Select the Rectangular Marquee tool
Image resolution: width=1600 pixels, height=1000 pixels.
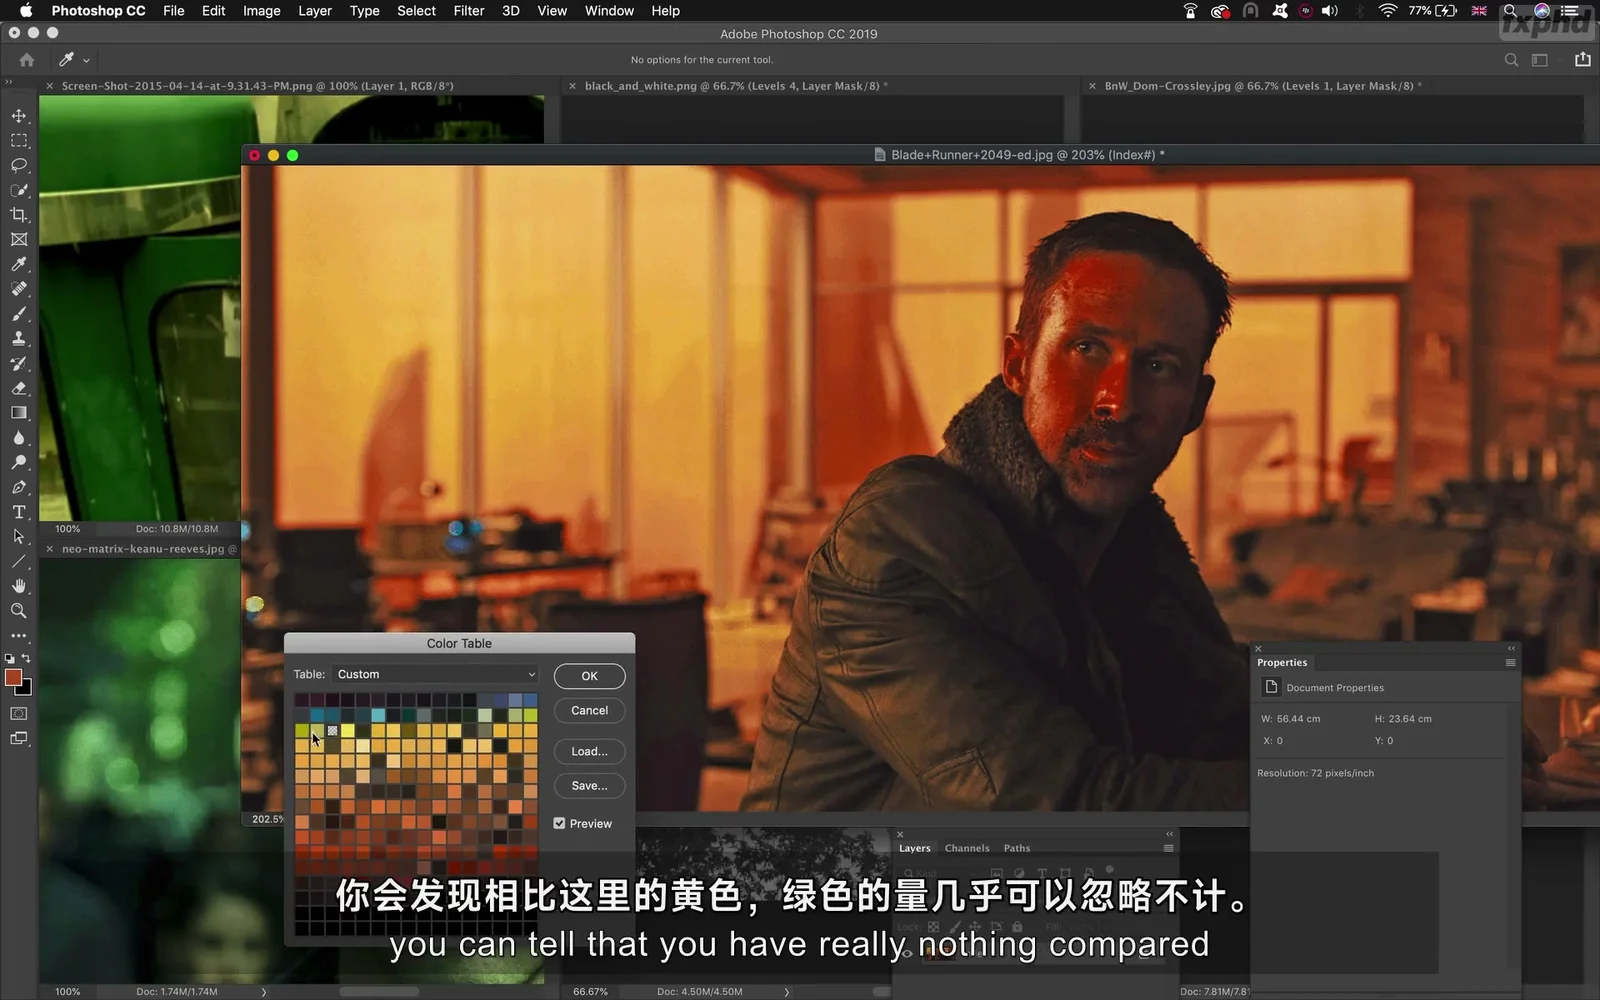coord(19,141)
